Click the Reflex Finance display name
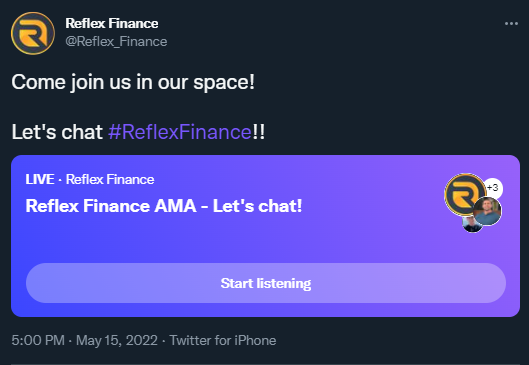 tap(112, 24)
